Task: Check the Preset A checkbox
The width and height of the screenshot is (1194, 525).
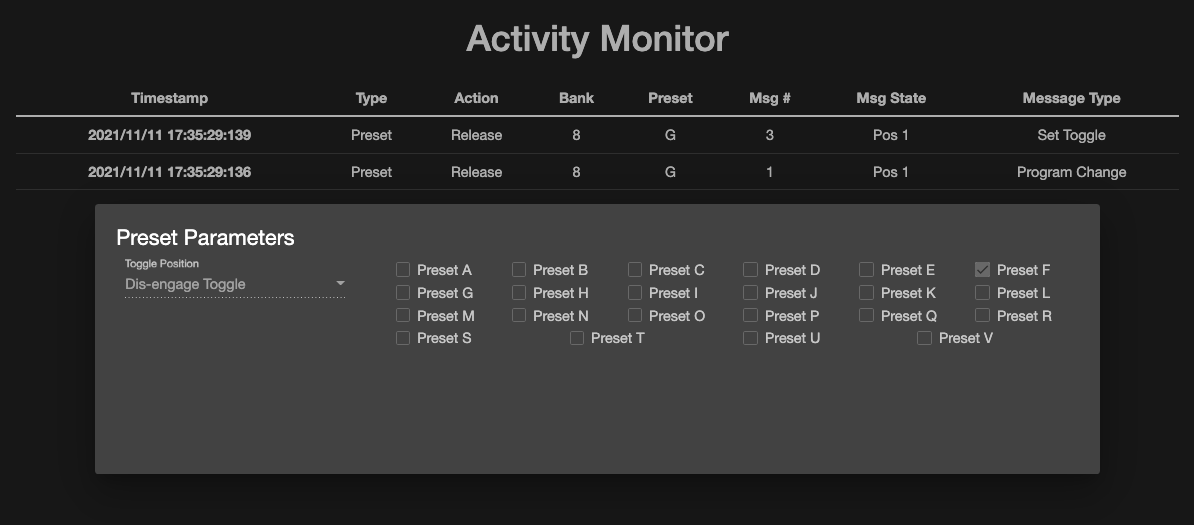Action: [x=403, y=270]
